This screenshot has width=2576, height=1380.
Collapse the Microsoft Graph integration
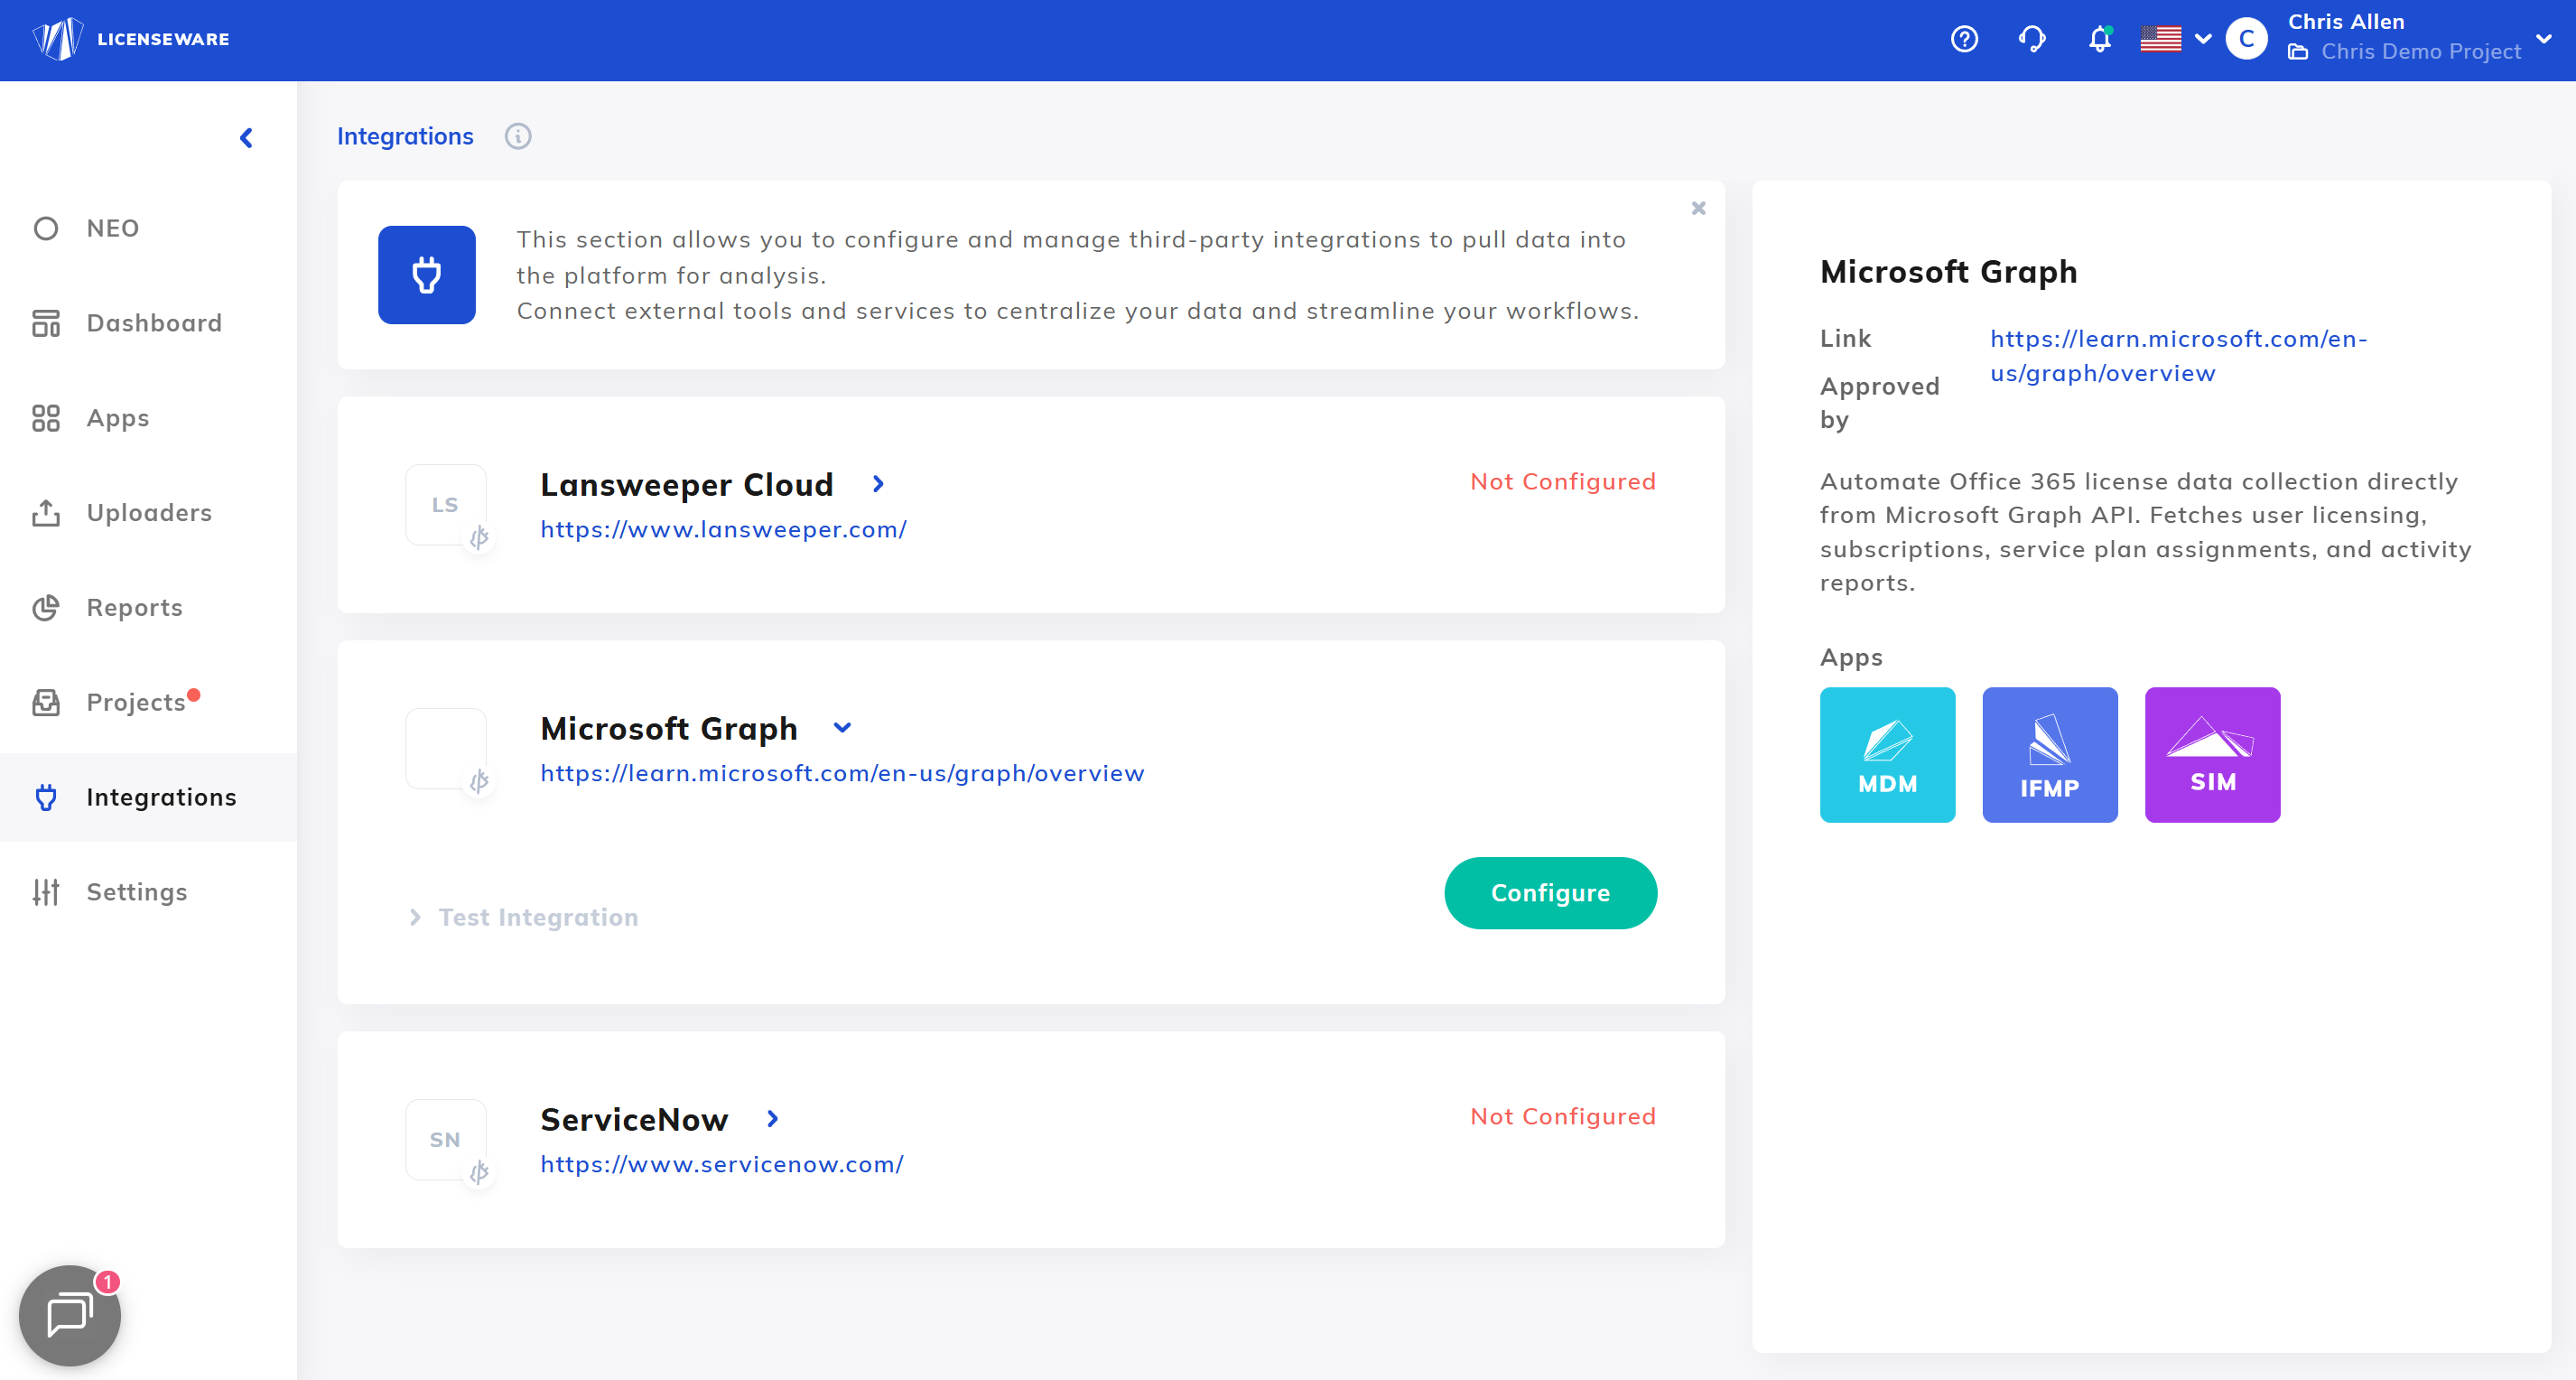[x=842, y=728]
